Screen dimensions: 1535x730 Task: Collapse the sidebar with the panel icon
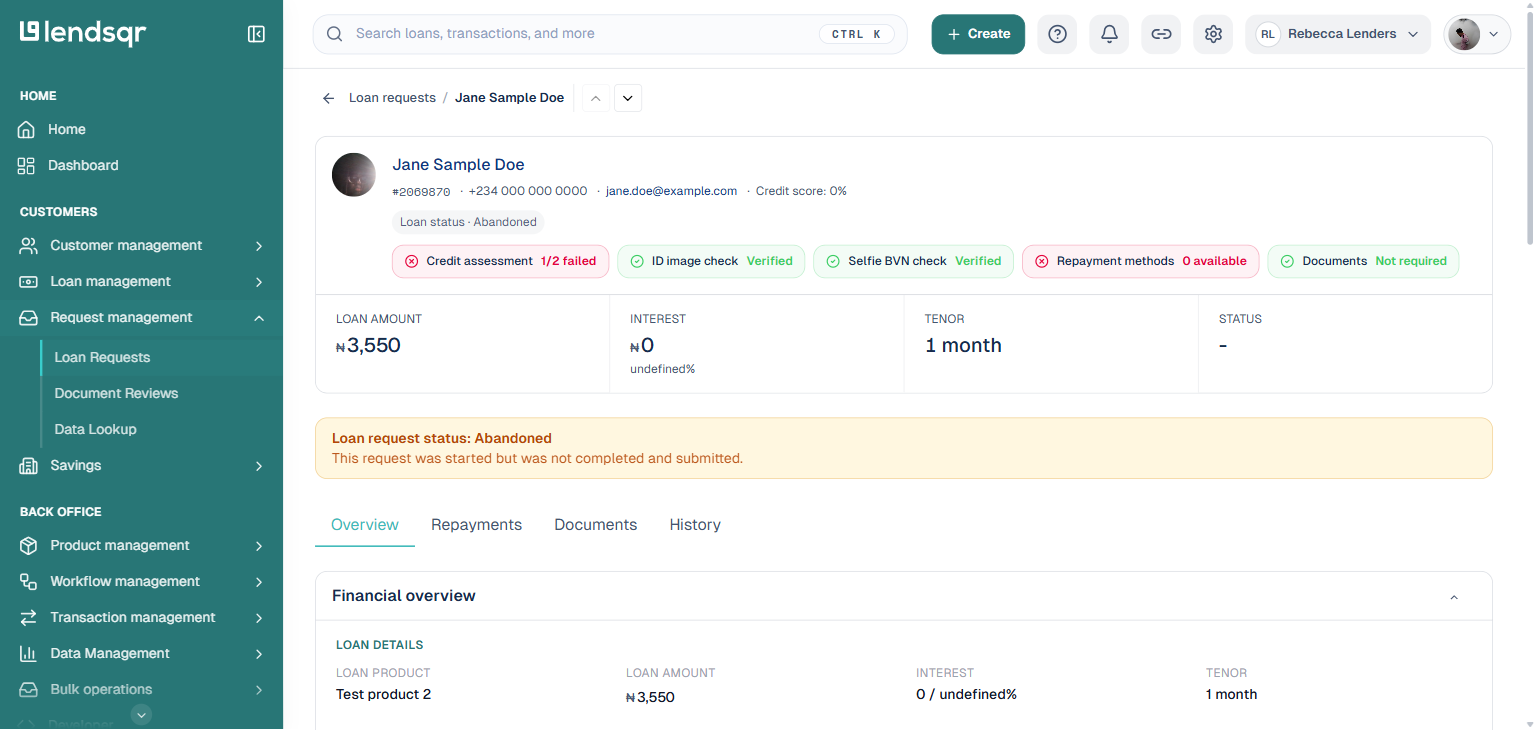point(256,34)
